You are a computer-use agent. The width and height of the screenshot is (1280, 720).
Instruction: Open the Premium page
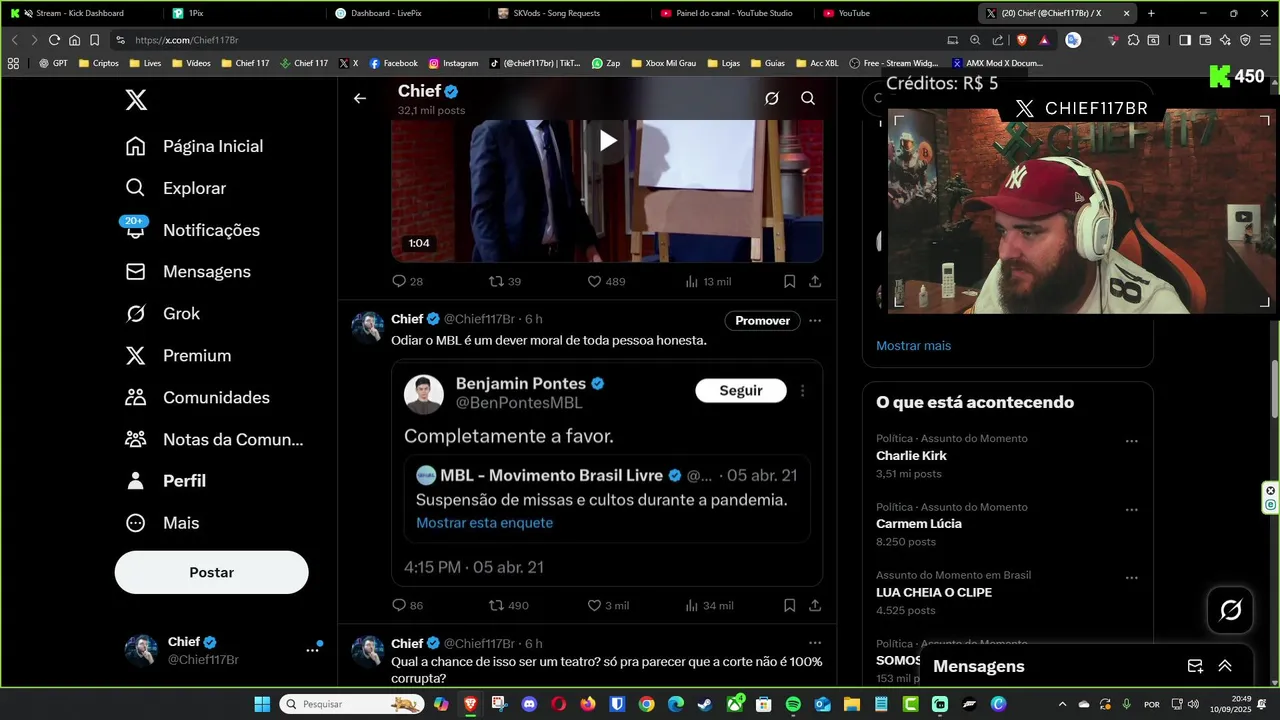[178, 356]
